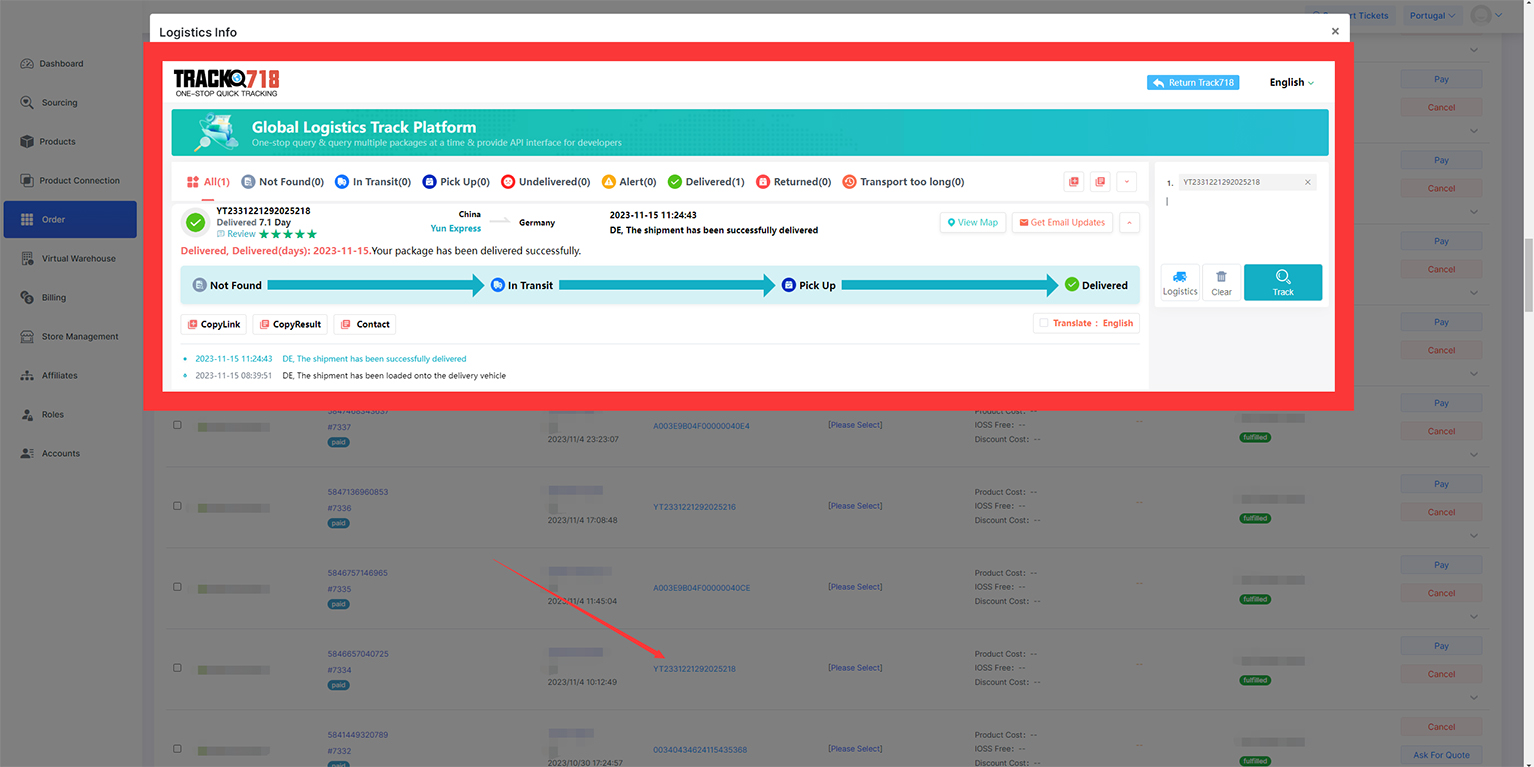Click Get Email Updates envelope button
The height and width of the screenshot is (767, 1534).
pyautogui.click(x=1061, y=222)
